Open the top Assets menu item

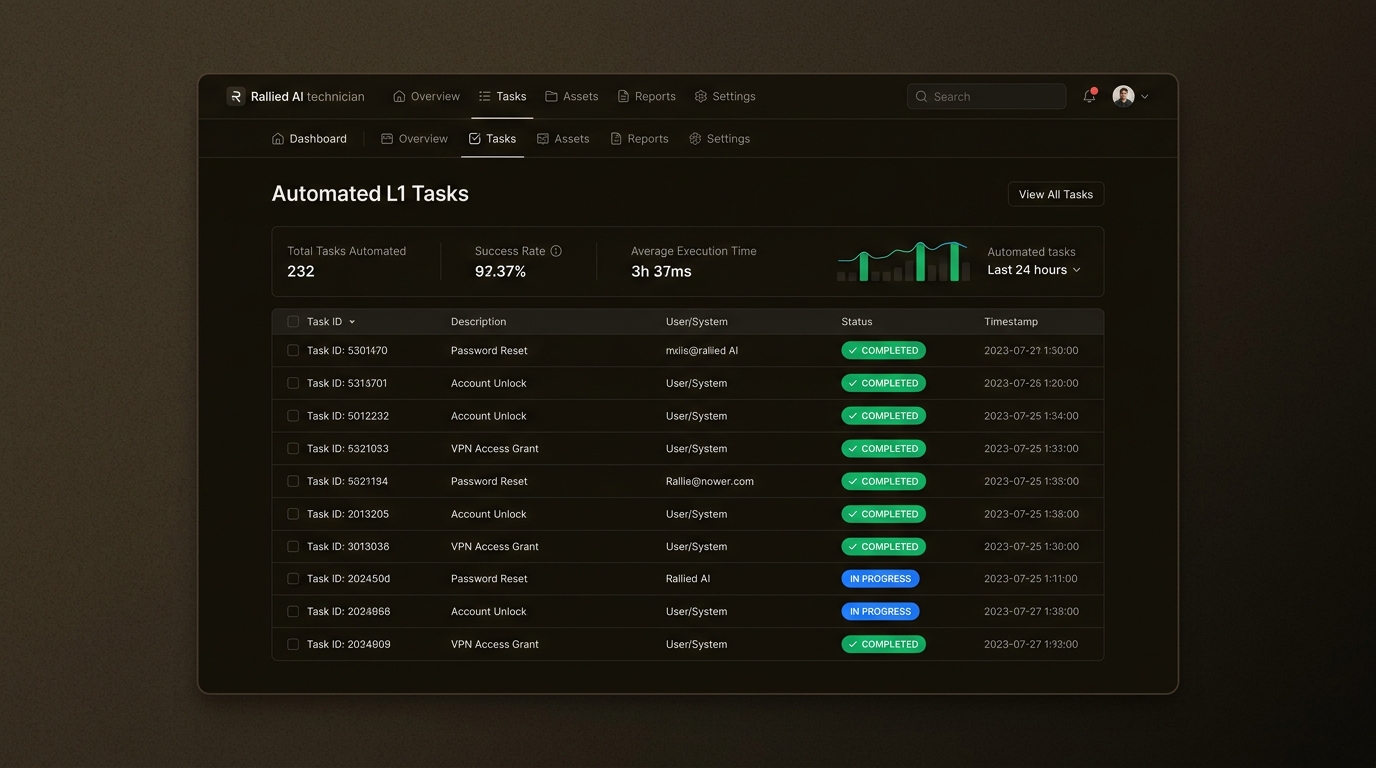(x=572, y=96)
